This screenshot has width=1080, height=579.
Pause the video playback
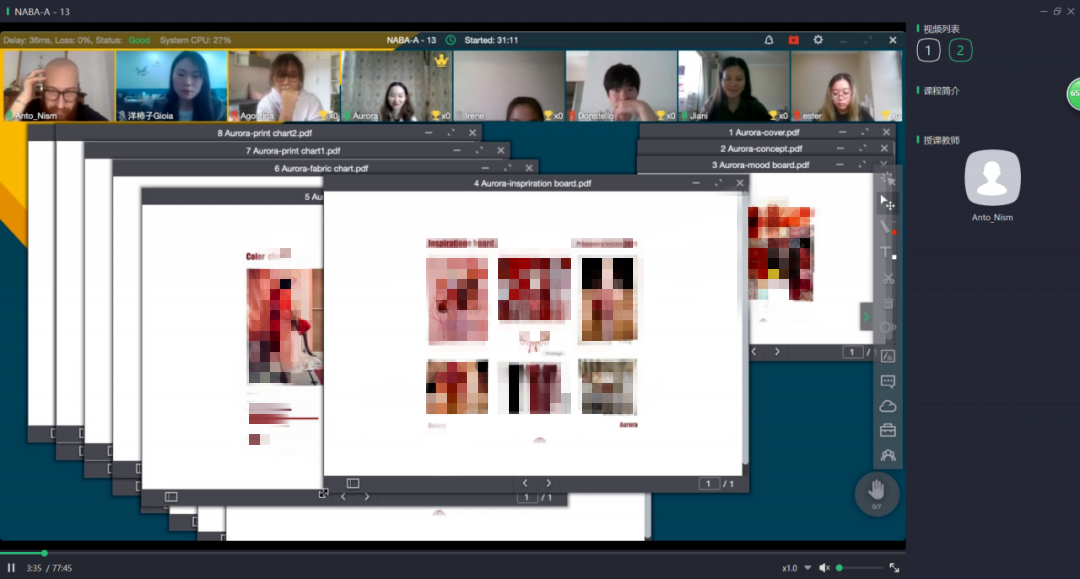pyautogui.click(x=11, y=568)
